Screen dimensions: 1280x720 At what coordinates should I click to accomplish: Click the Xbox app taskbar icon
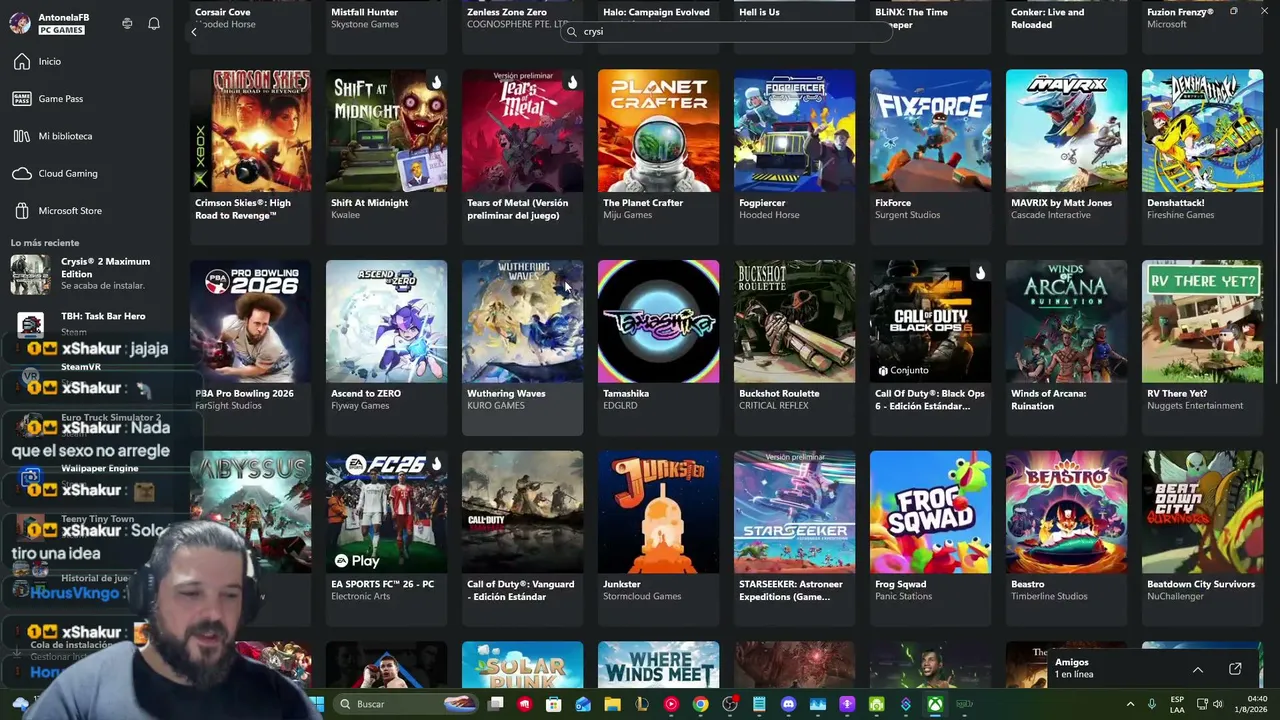point(935,704)
